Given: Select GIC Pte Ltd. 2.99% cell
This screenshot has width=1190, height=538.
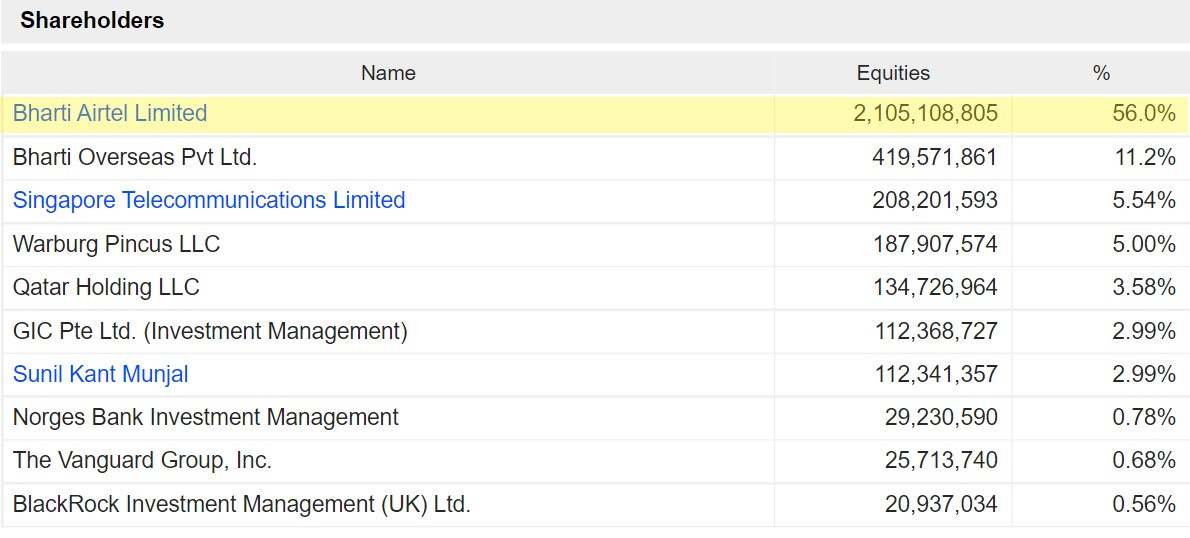Looking at the screenshot, I should [1144, 331].
